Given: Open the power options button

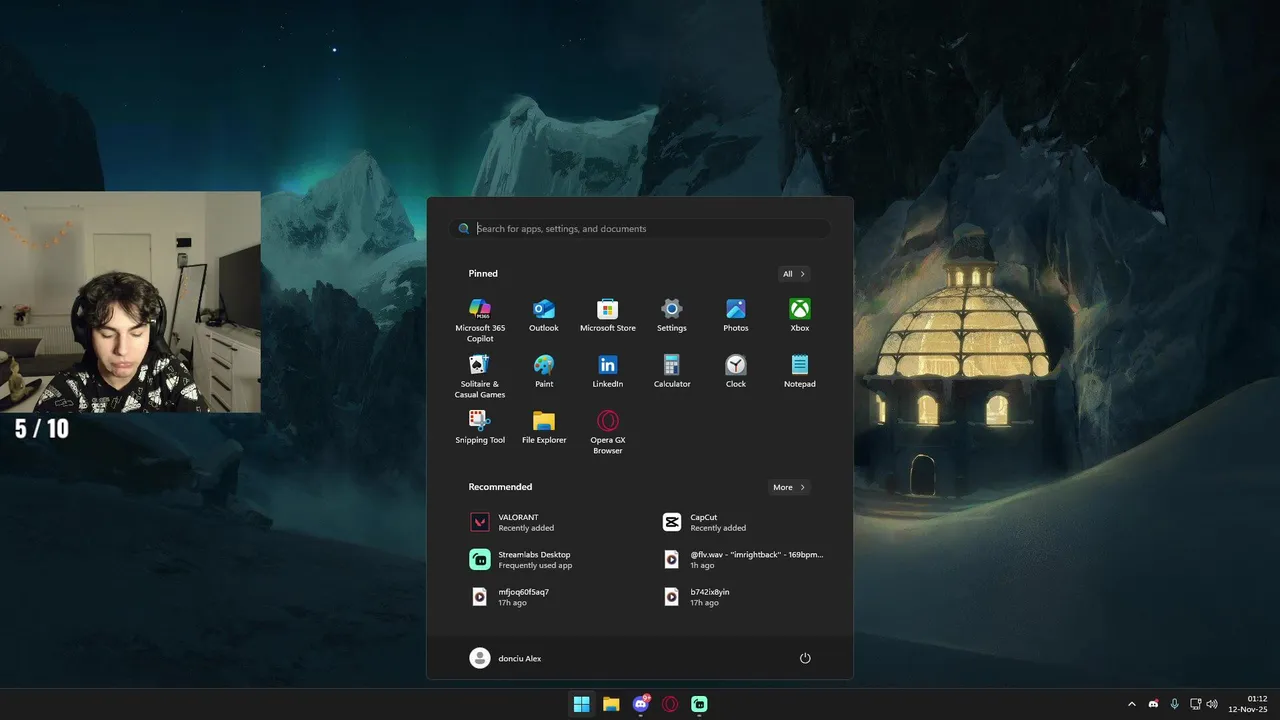Looking at the screenshot, I should 805,658.
